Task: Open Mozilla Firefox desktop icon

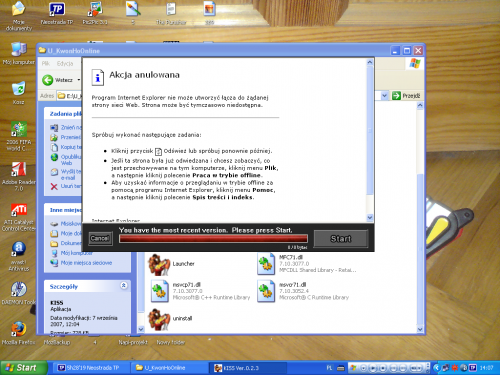Action: tap(19, 333)
